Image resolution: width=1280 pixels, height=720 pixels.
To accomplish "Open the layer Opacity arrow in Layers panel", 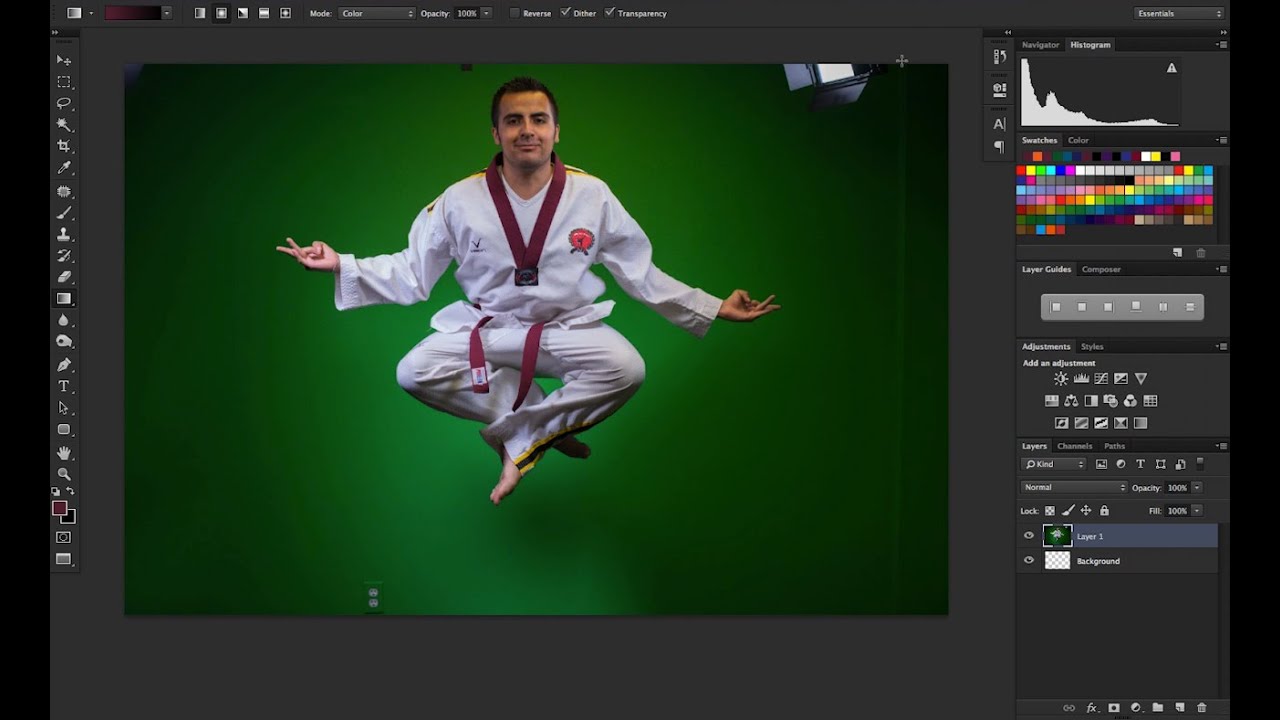I will click(x=1197, y=488).
